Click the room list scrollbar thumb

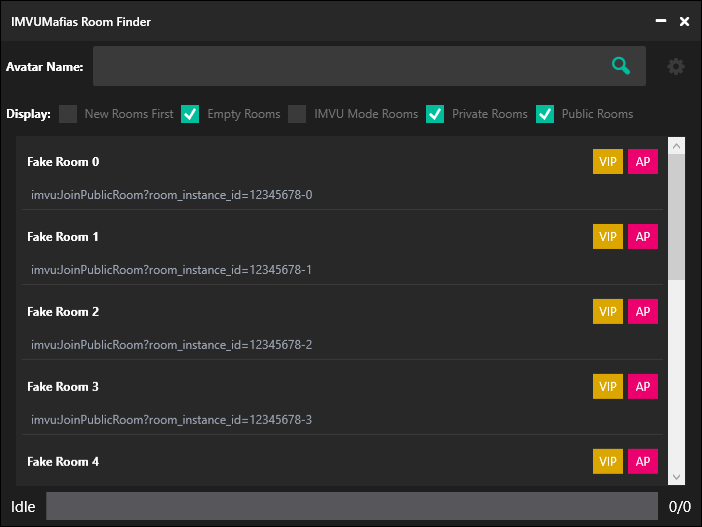coord(676,217)
